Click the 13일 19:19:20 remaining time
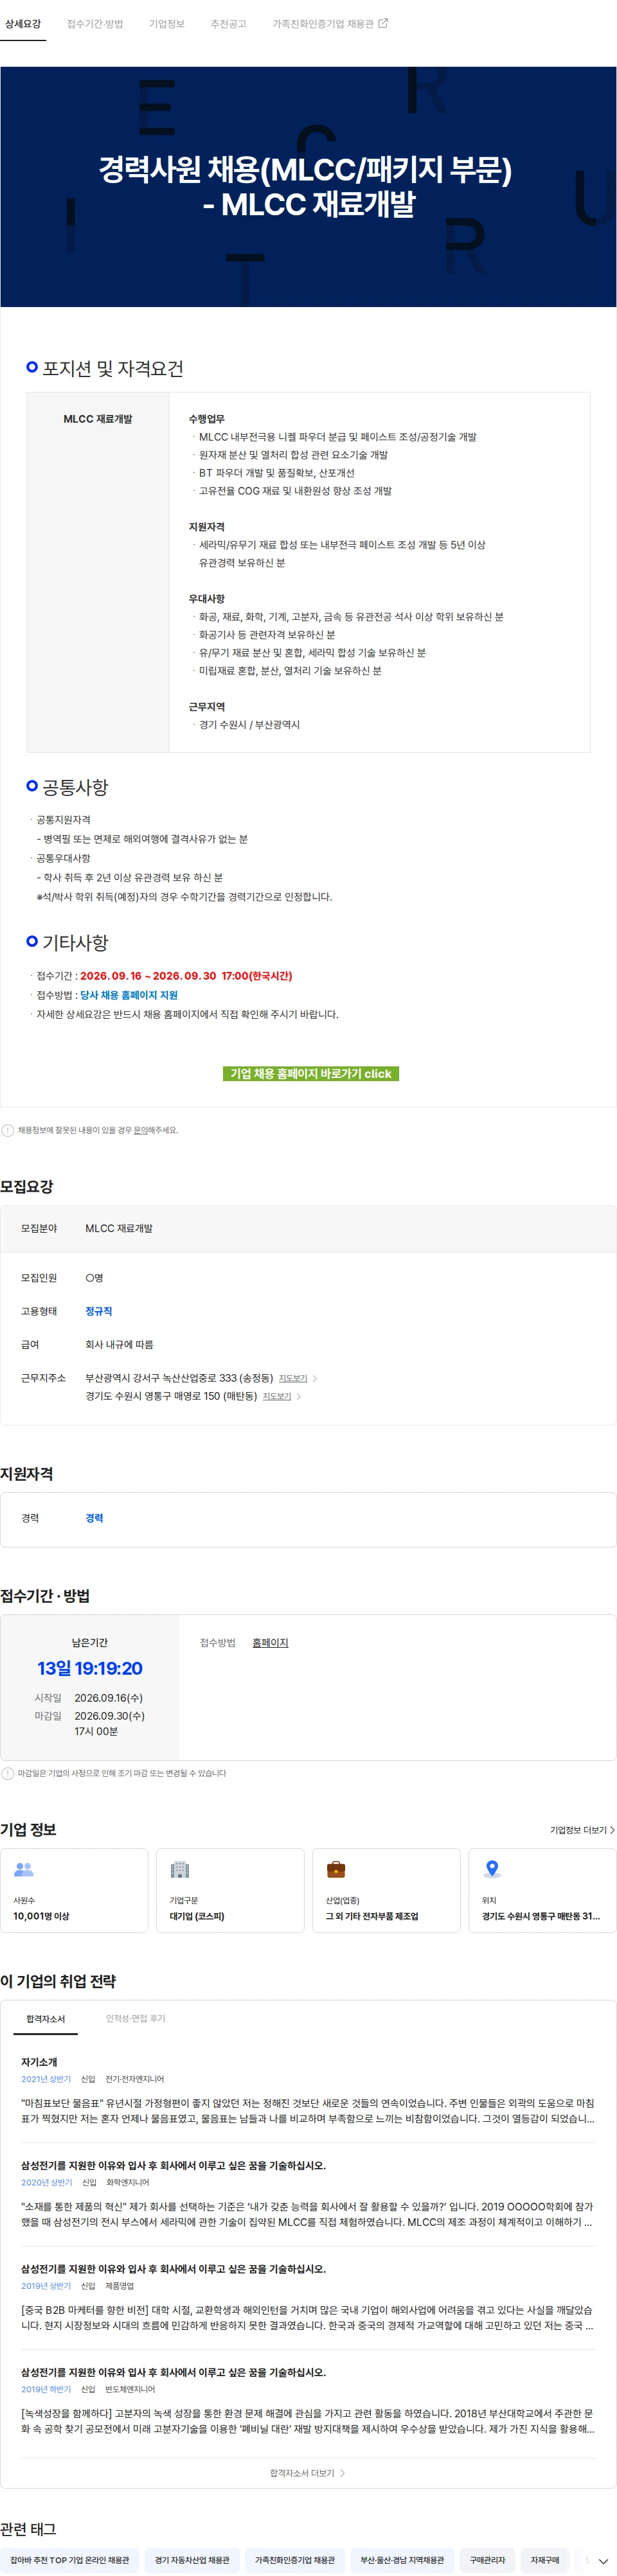Viewport: 617px width, 2576px height. 90,1668
